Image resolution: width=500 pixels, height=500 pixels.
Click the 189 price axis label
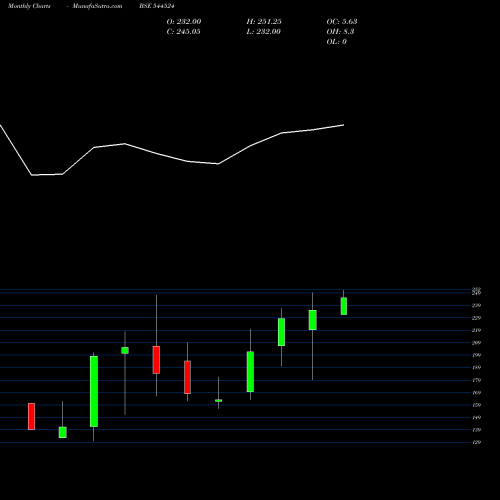(477, 368)
